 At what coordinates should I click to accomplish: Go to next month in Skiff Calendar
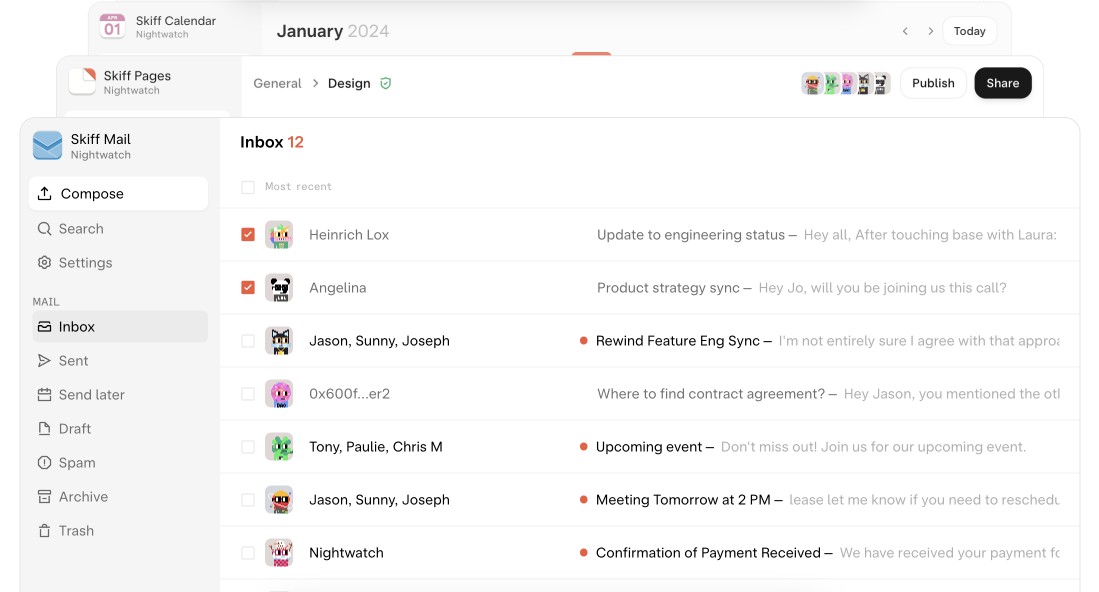(x=931, y=31)
